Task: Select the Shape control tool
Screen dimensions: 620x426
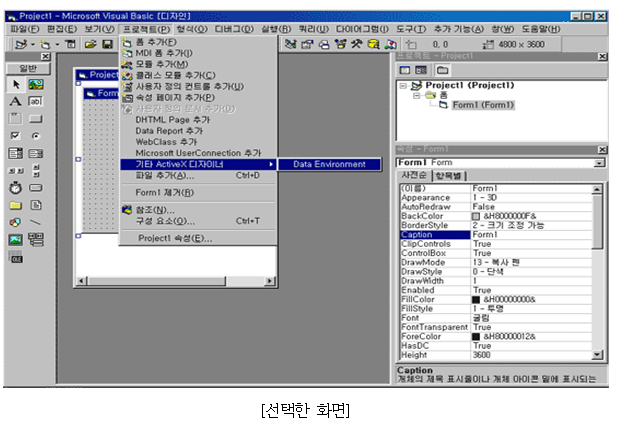Action: [x=16, y=222]
